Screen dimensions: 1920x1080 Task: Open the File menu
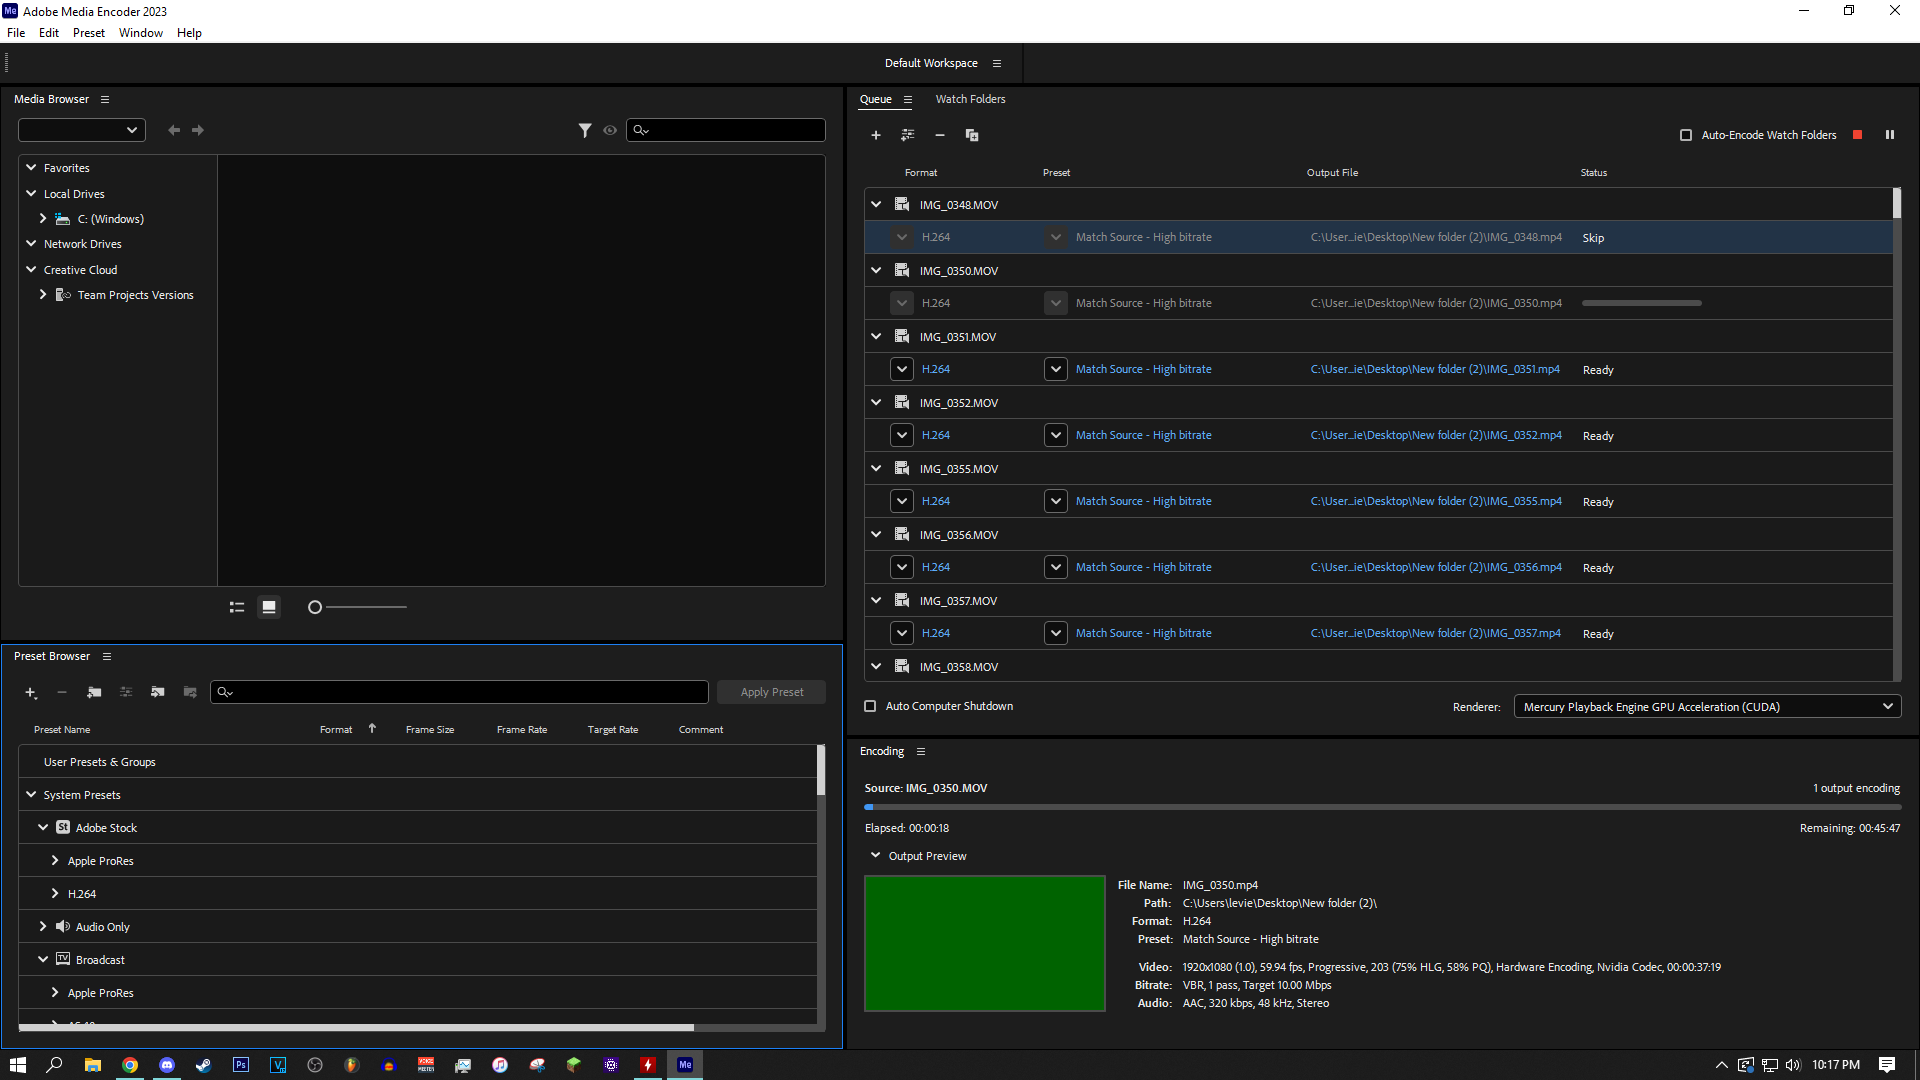[16, 33]
